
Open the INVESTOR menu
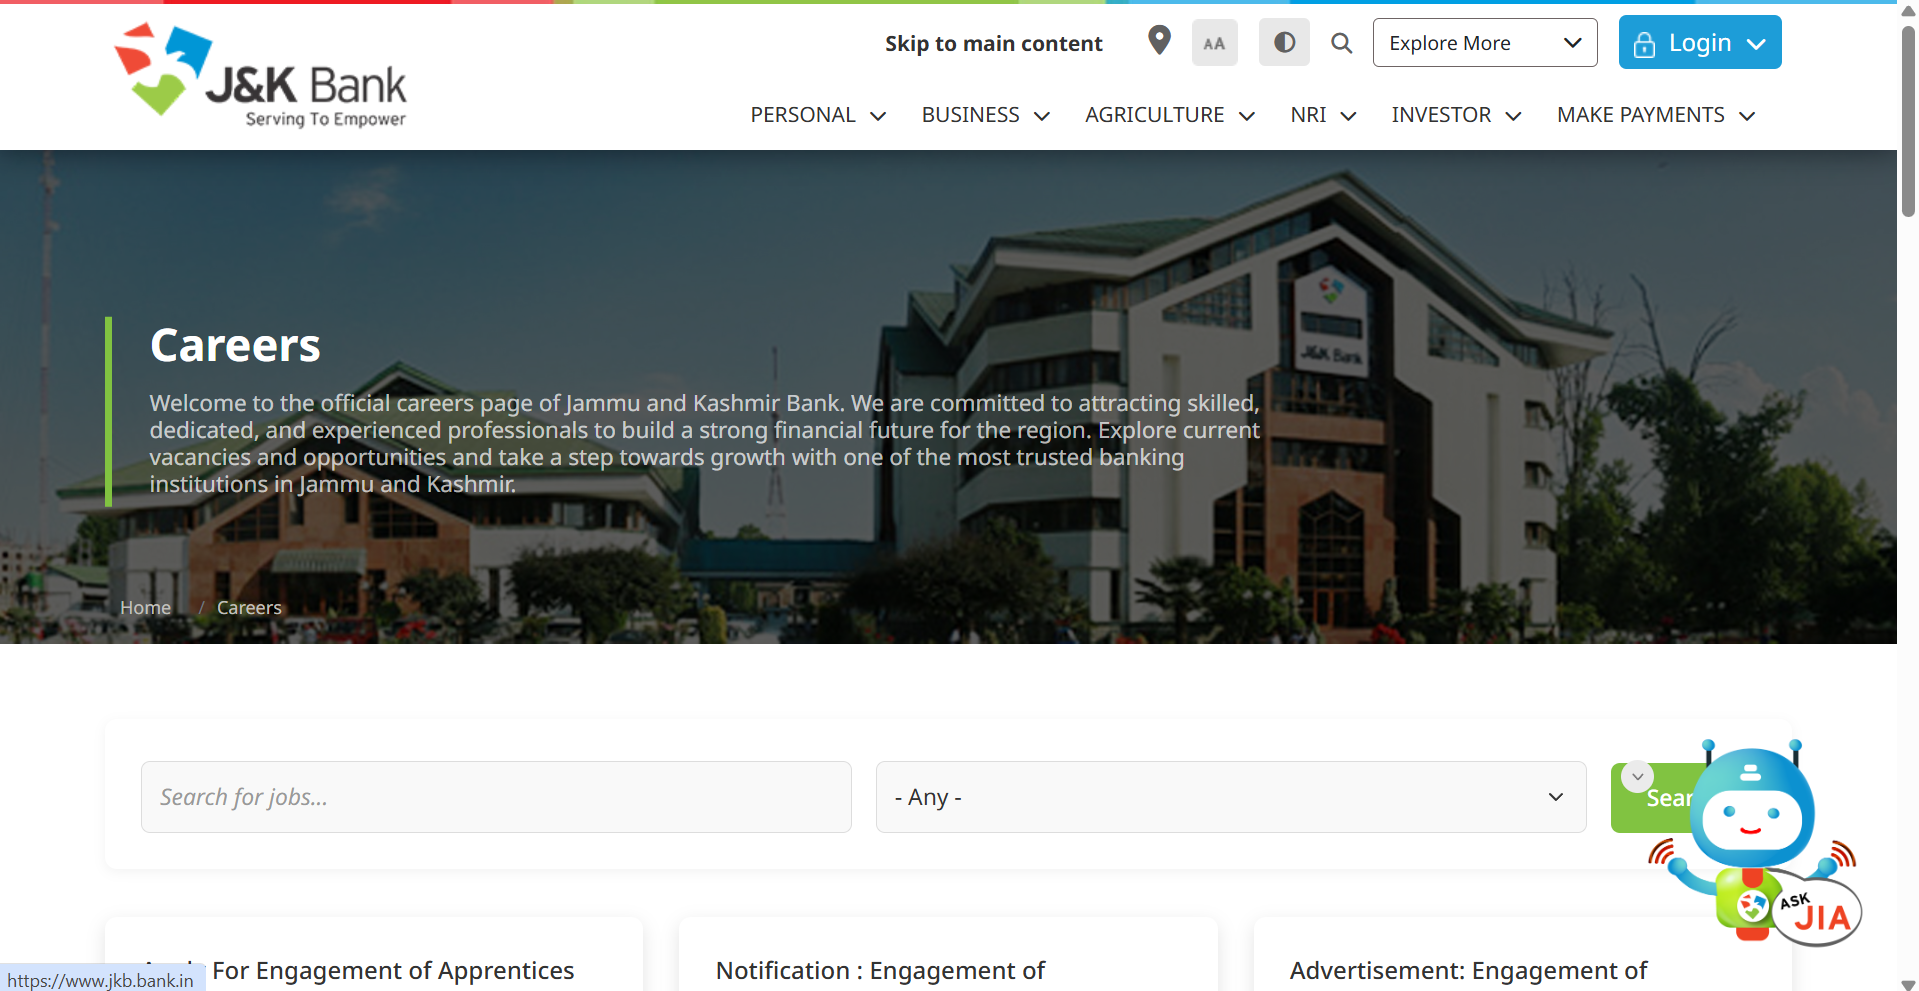pyautogui.click(x=1455, y=116)
